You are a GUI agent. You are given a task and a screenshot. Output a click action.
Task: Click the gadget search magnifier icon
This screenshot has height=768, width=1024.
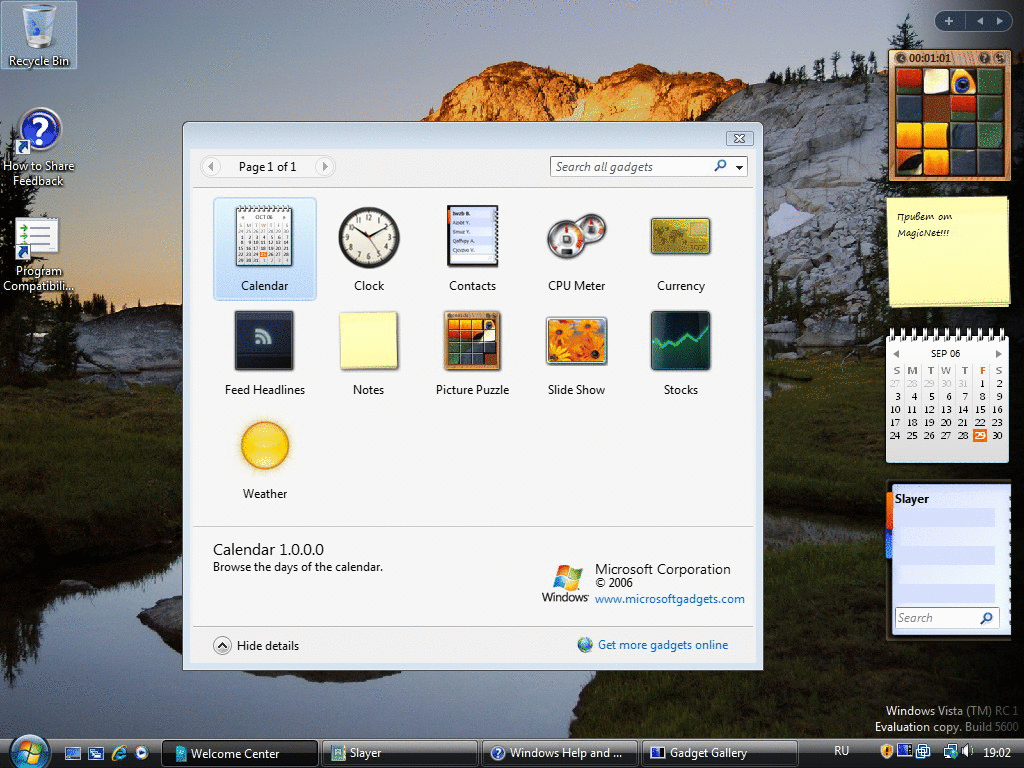(720, 166)
